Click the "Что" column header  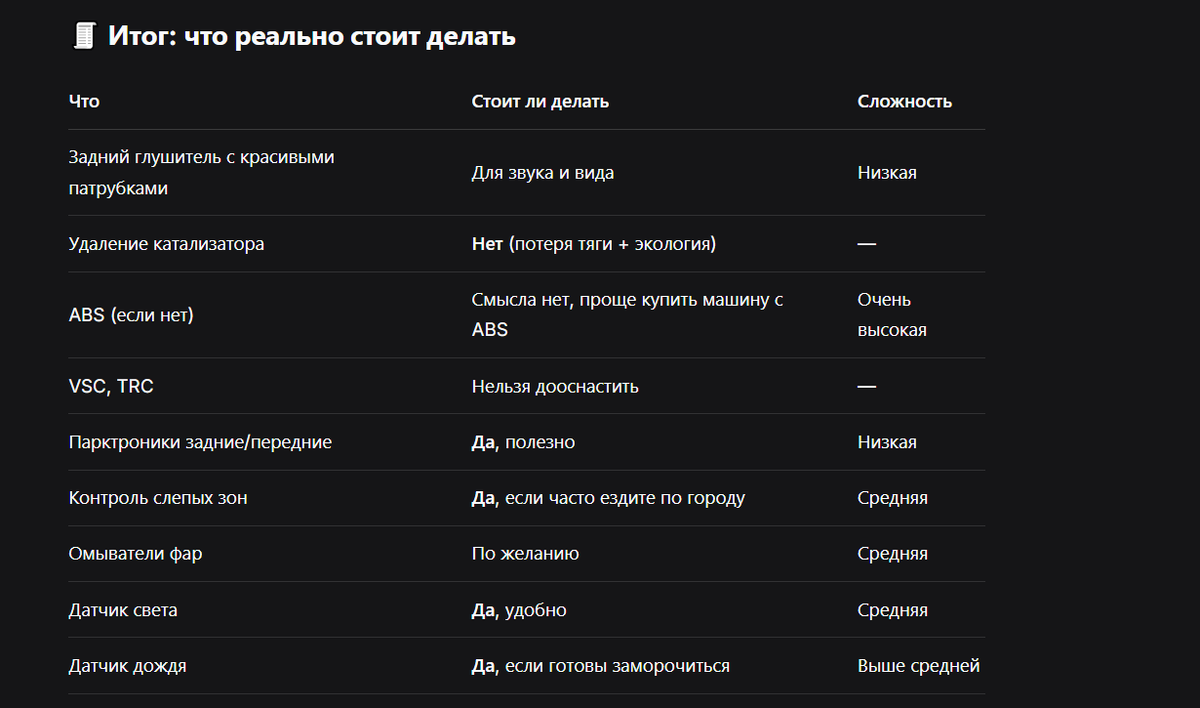pos(84,101)
